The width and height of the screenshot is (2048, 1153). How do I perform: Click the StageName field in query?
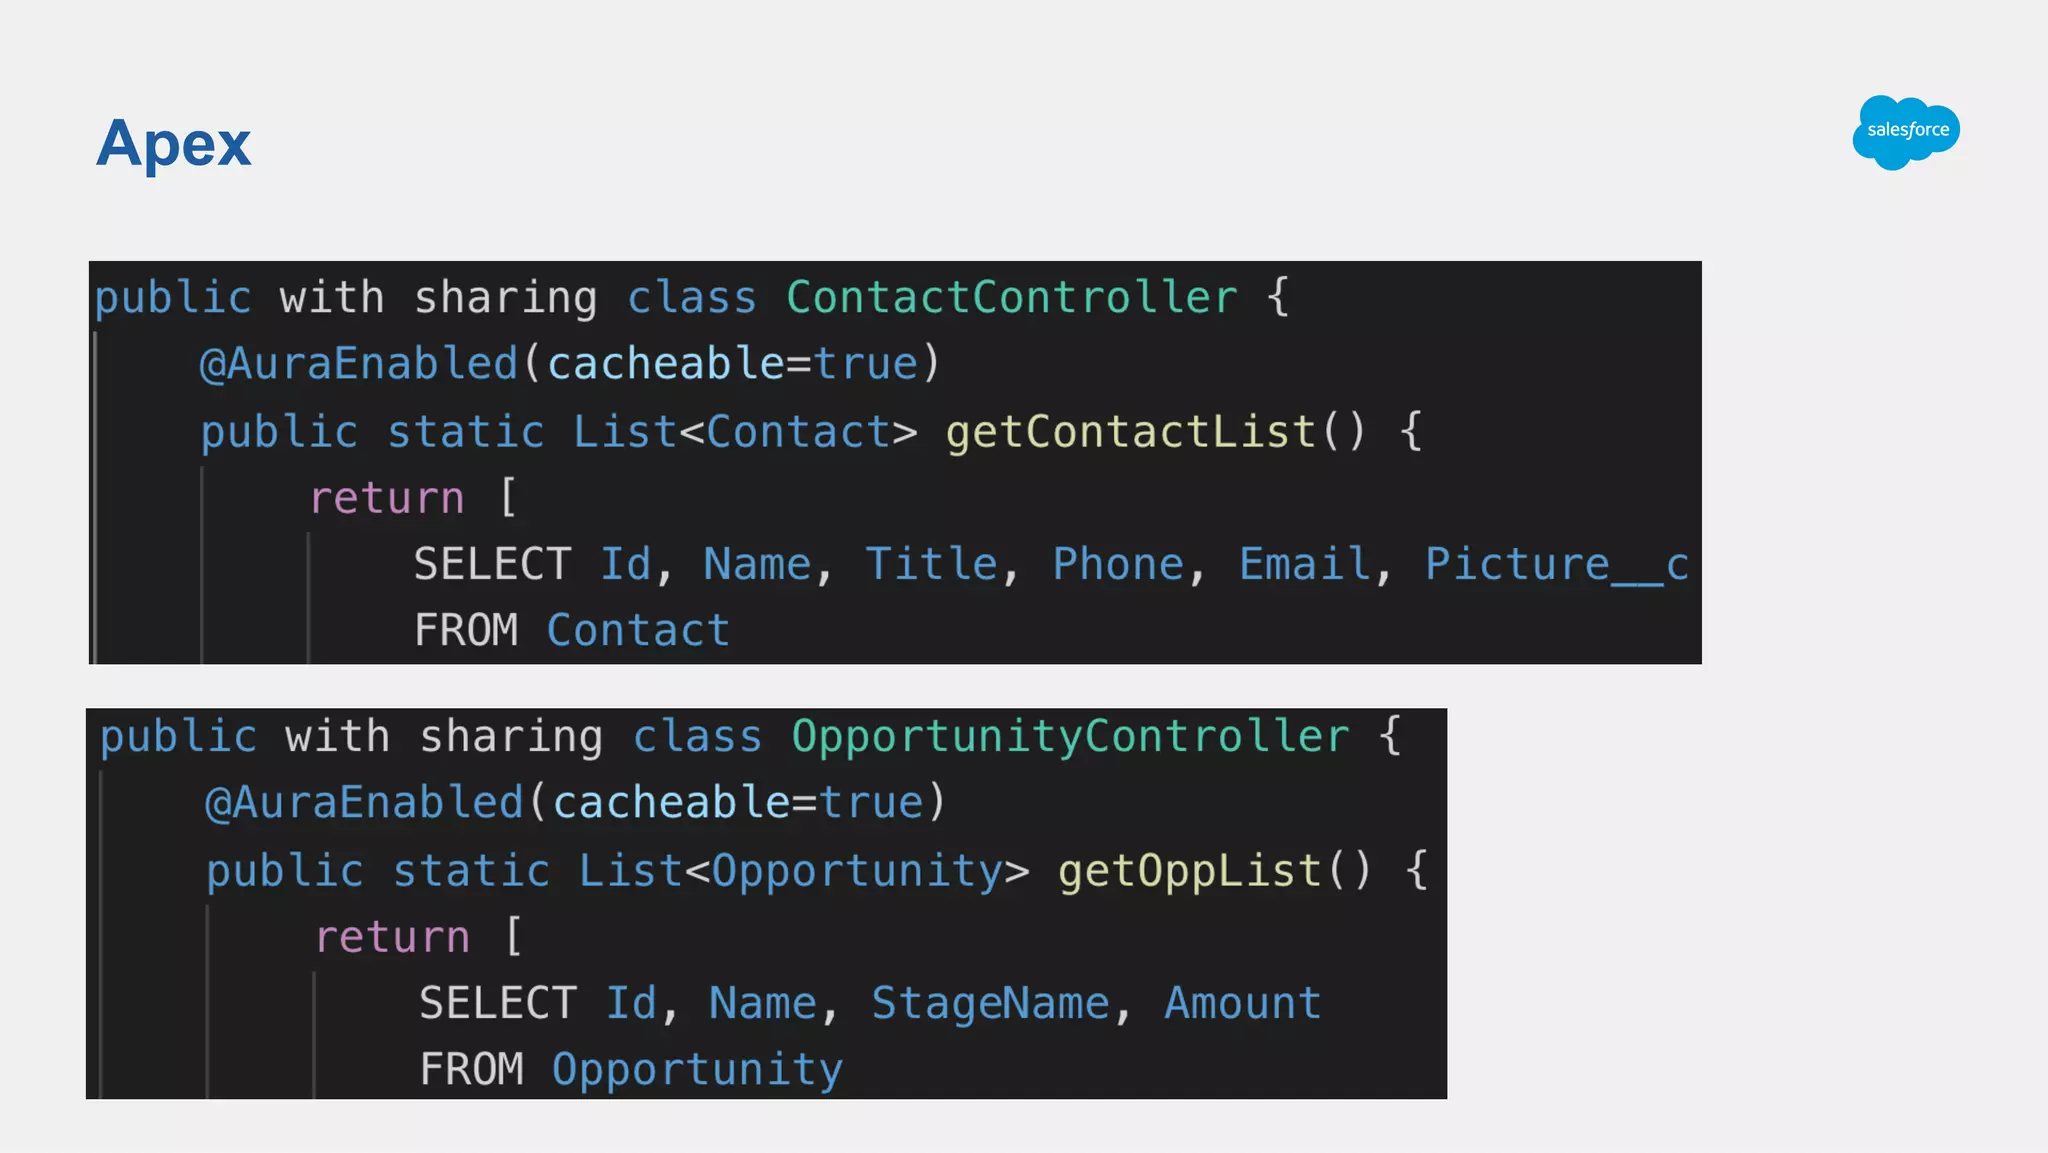(x=990, y=1004)
